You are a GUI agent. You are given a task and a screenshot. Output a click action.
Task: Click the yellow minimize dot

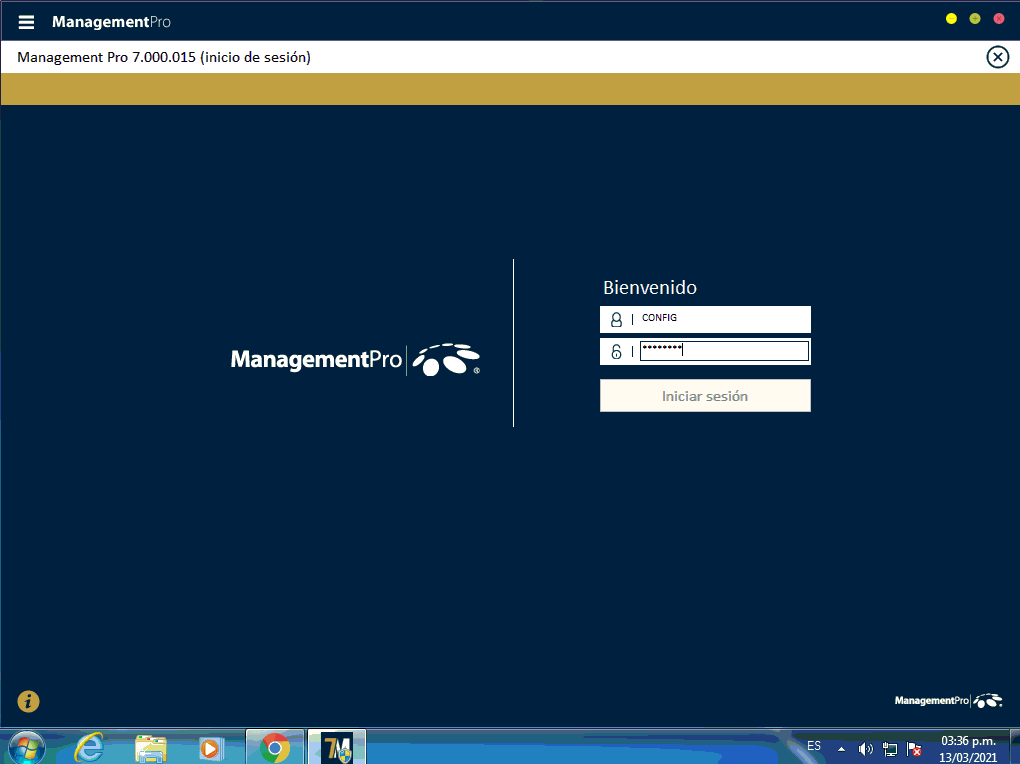pos(951,19)
